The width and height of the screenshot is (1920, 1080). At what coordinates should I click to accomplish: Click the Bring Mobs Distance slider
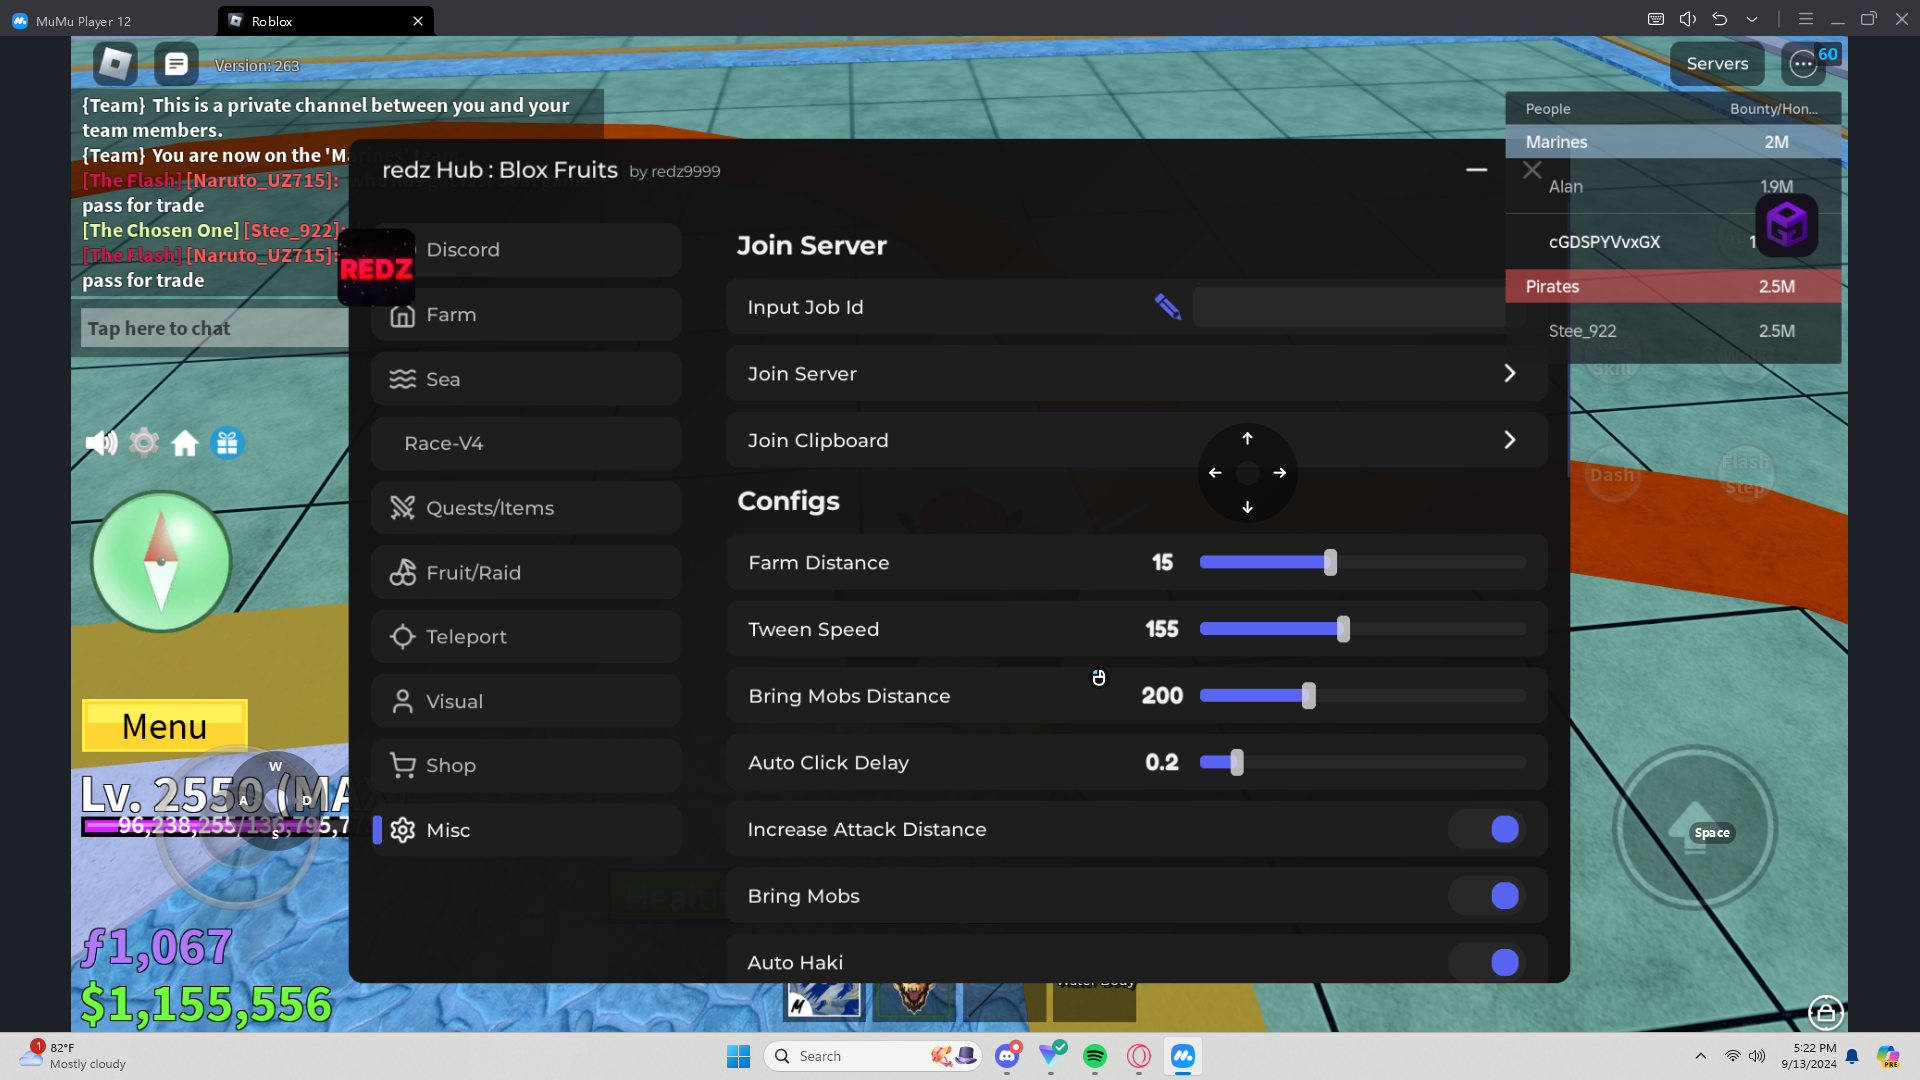point(1363,696)
